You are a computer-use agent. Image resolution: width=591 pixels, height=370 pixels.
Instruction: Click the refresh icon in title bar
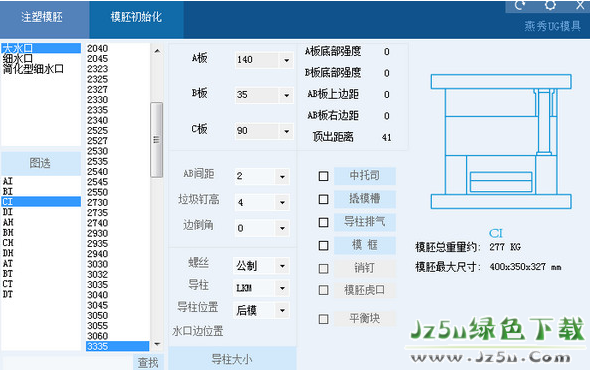pos(520,5)
